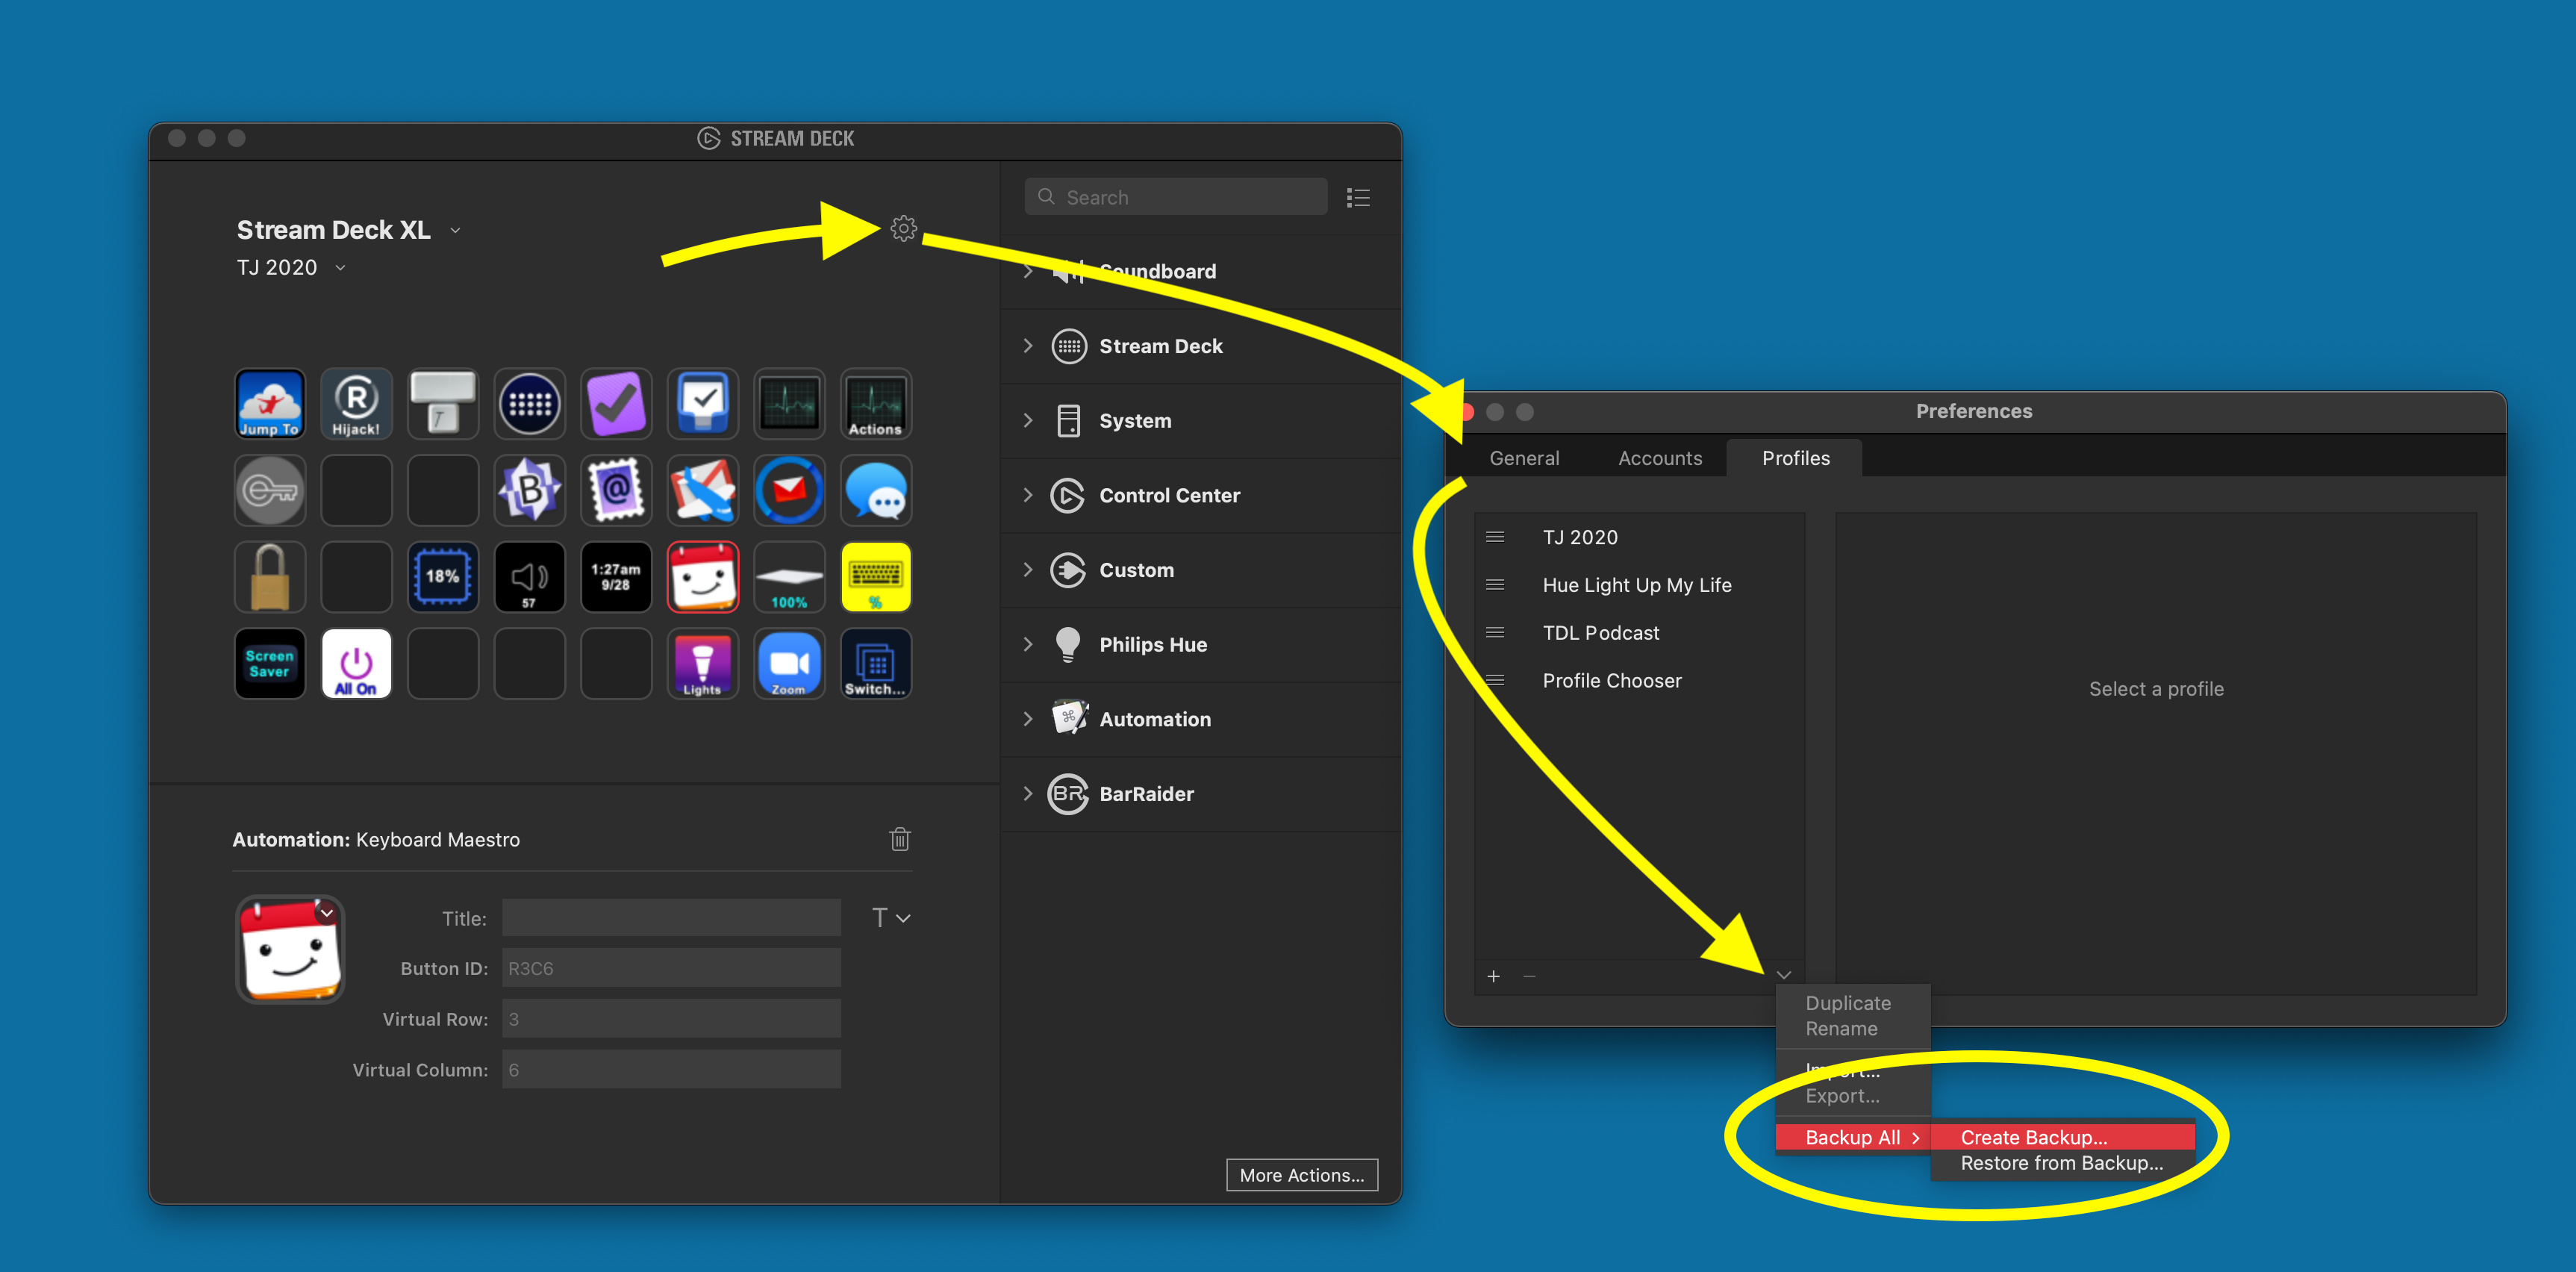Viewport: 2576px width, 1272px height.
Task: Click the All On power key
Action: coord(356,664)
